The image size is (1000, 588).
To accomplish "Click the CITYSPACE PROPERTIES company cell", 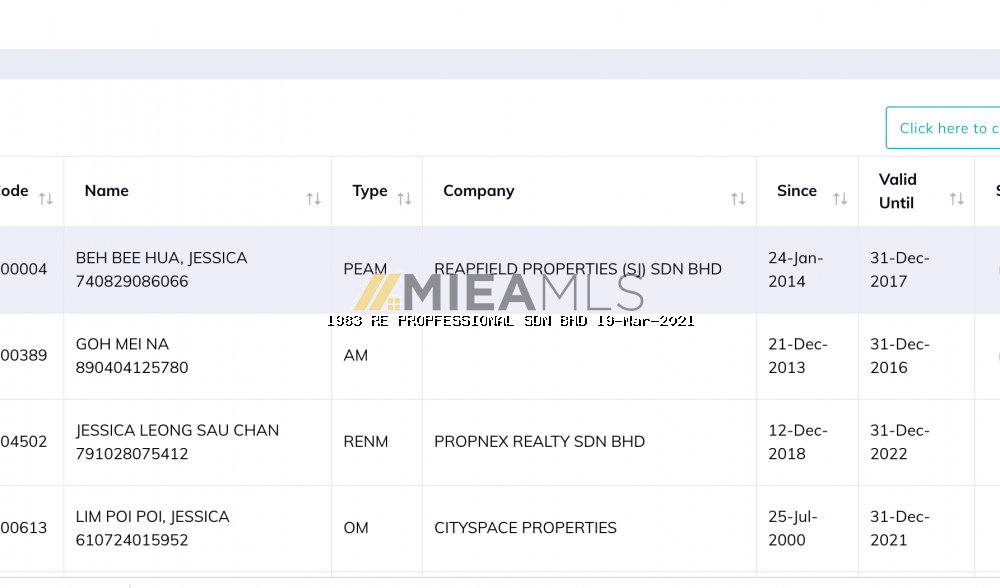I will pyautogui.click(x=525, y=527).
